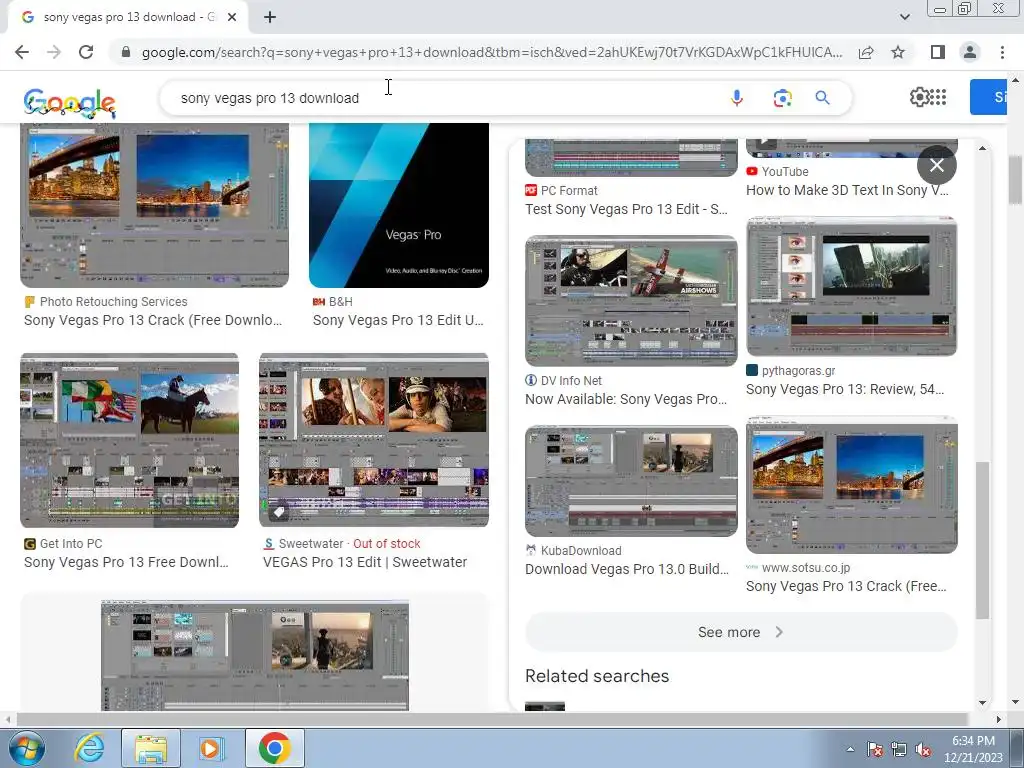Screen dimensions: 1024x768
Task: Click VEGAS Pro 13 Edit | Sweetwater link
Action: tap(364, 562)
